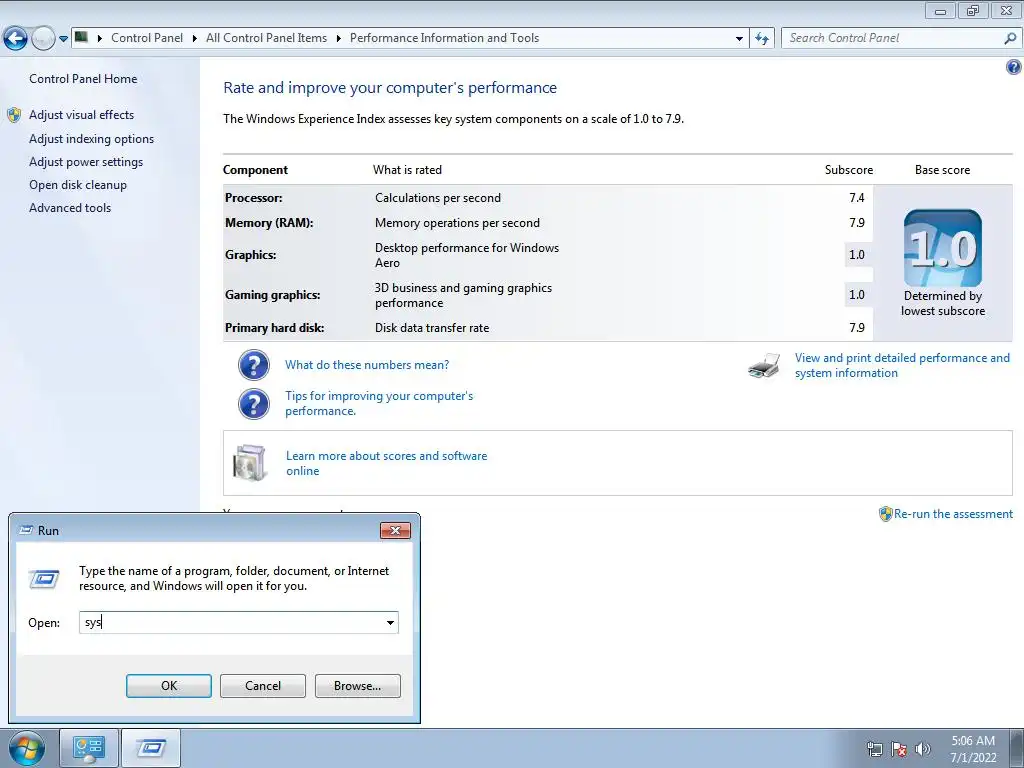Click the Forward navigation arrow button
The image size is (1024, 768).
pyautogui.click(x=43, y=39)
